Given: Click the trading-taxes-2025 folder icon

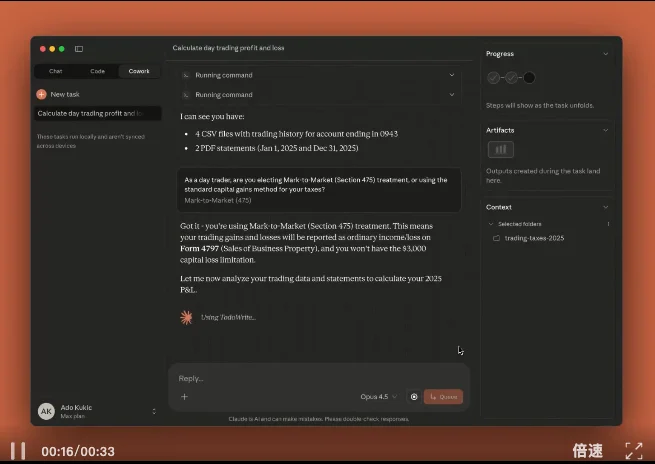Looking at the screenshot, I should click(x=497, y=238).
